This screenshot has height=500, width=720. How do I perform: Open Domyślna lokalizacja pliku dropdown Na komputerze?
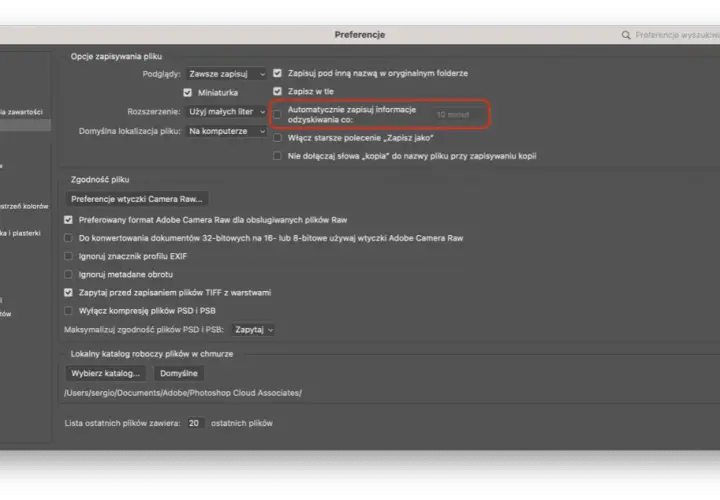tap(226, 131)
